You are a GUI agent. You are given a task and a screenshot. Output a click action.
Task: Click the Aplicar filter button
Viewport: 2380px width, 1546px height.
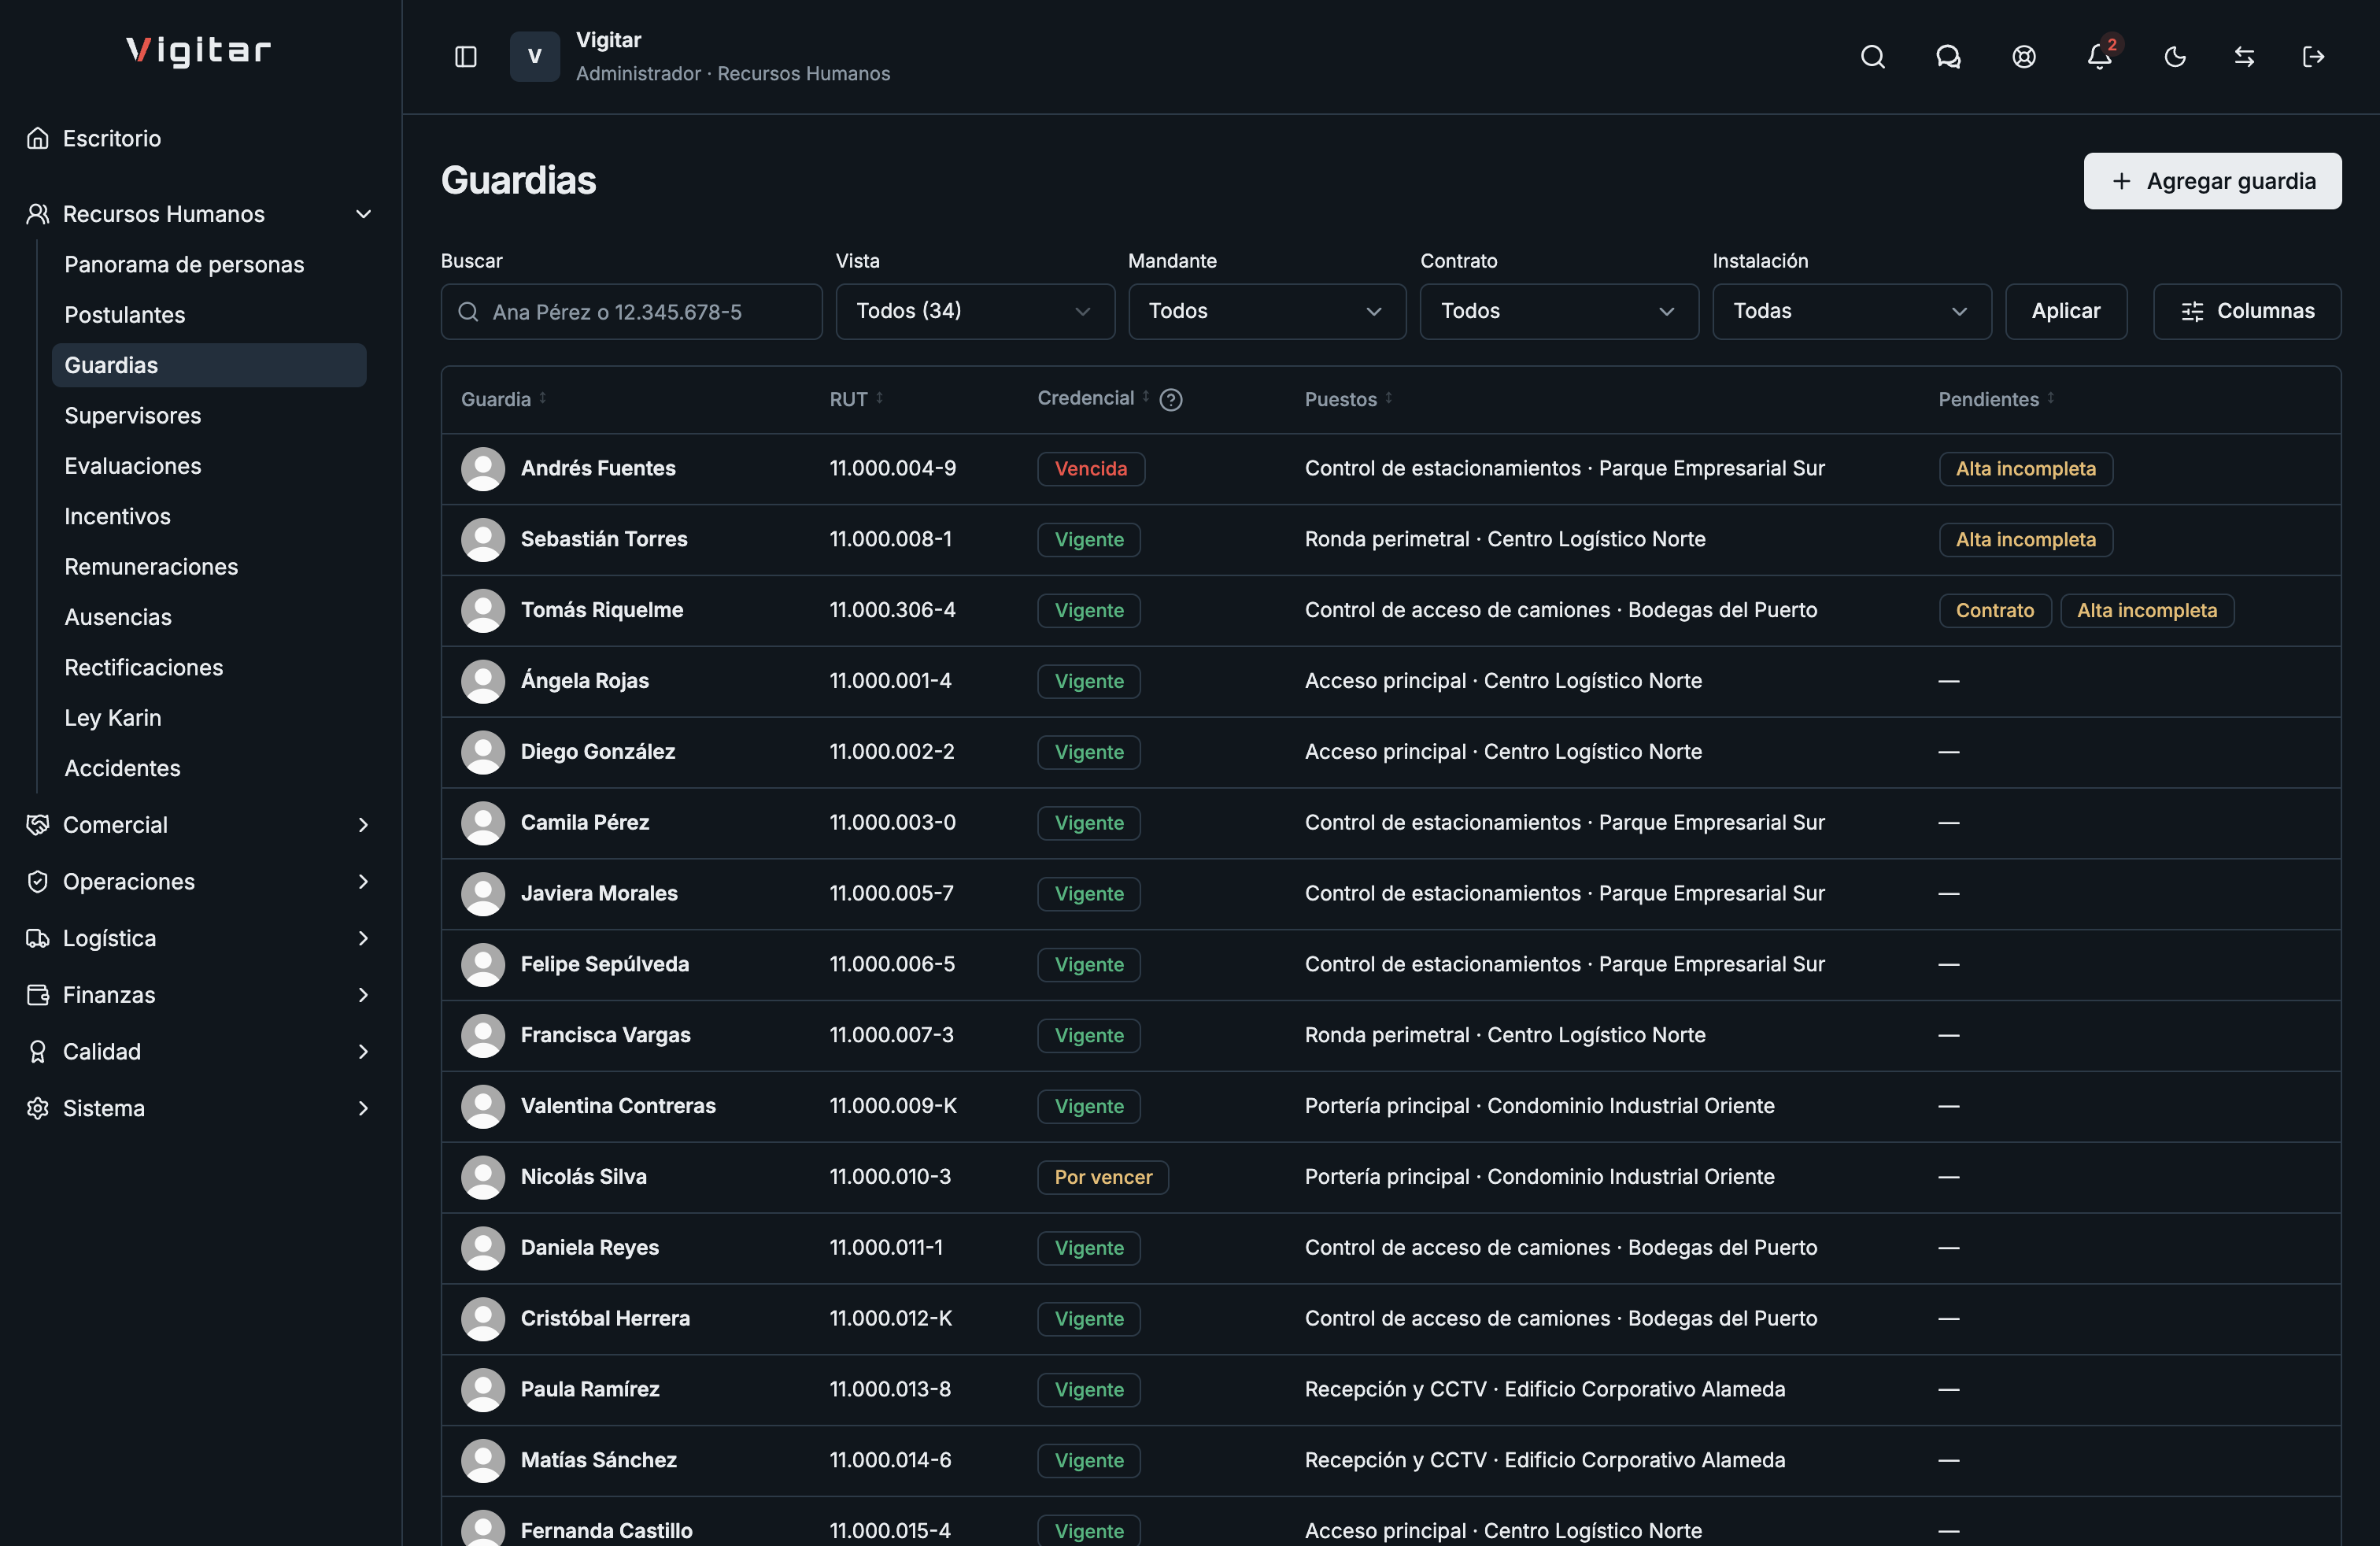[2065, 311]
